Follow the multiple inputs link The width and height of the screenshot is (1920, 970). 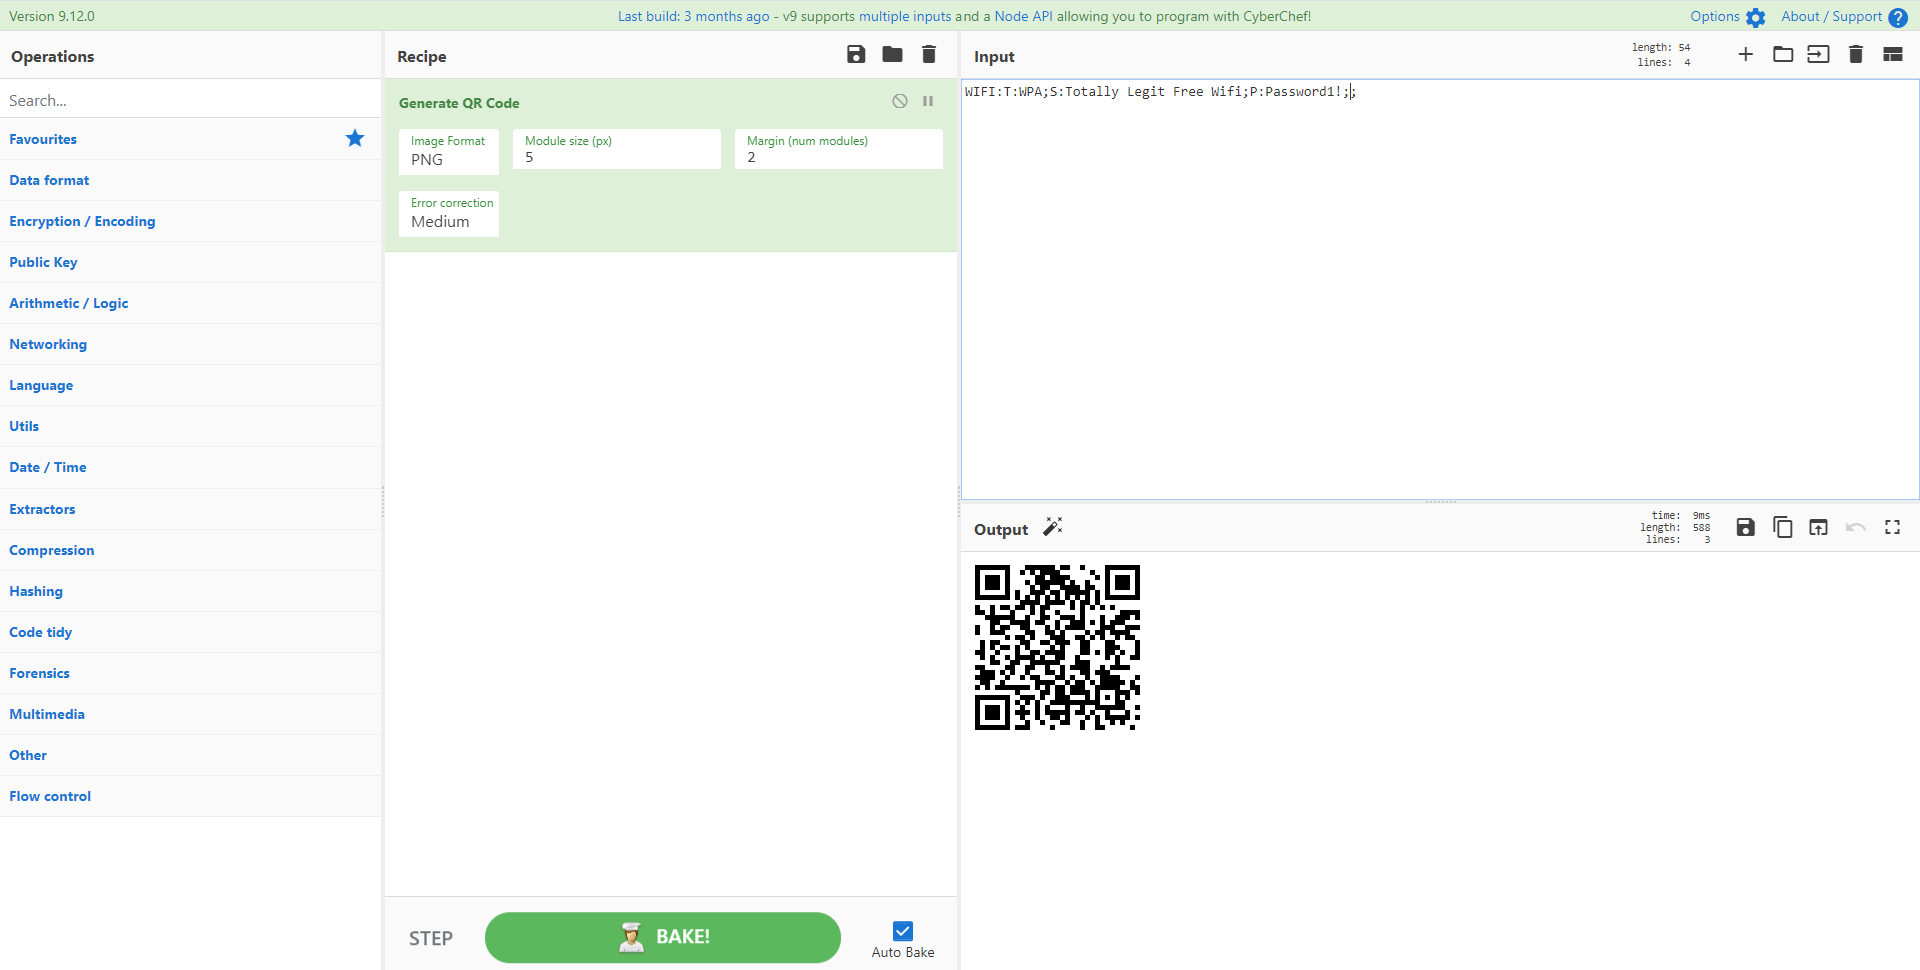(905, 16)
